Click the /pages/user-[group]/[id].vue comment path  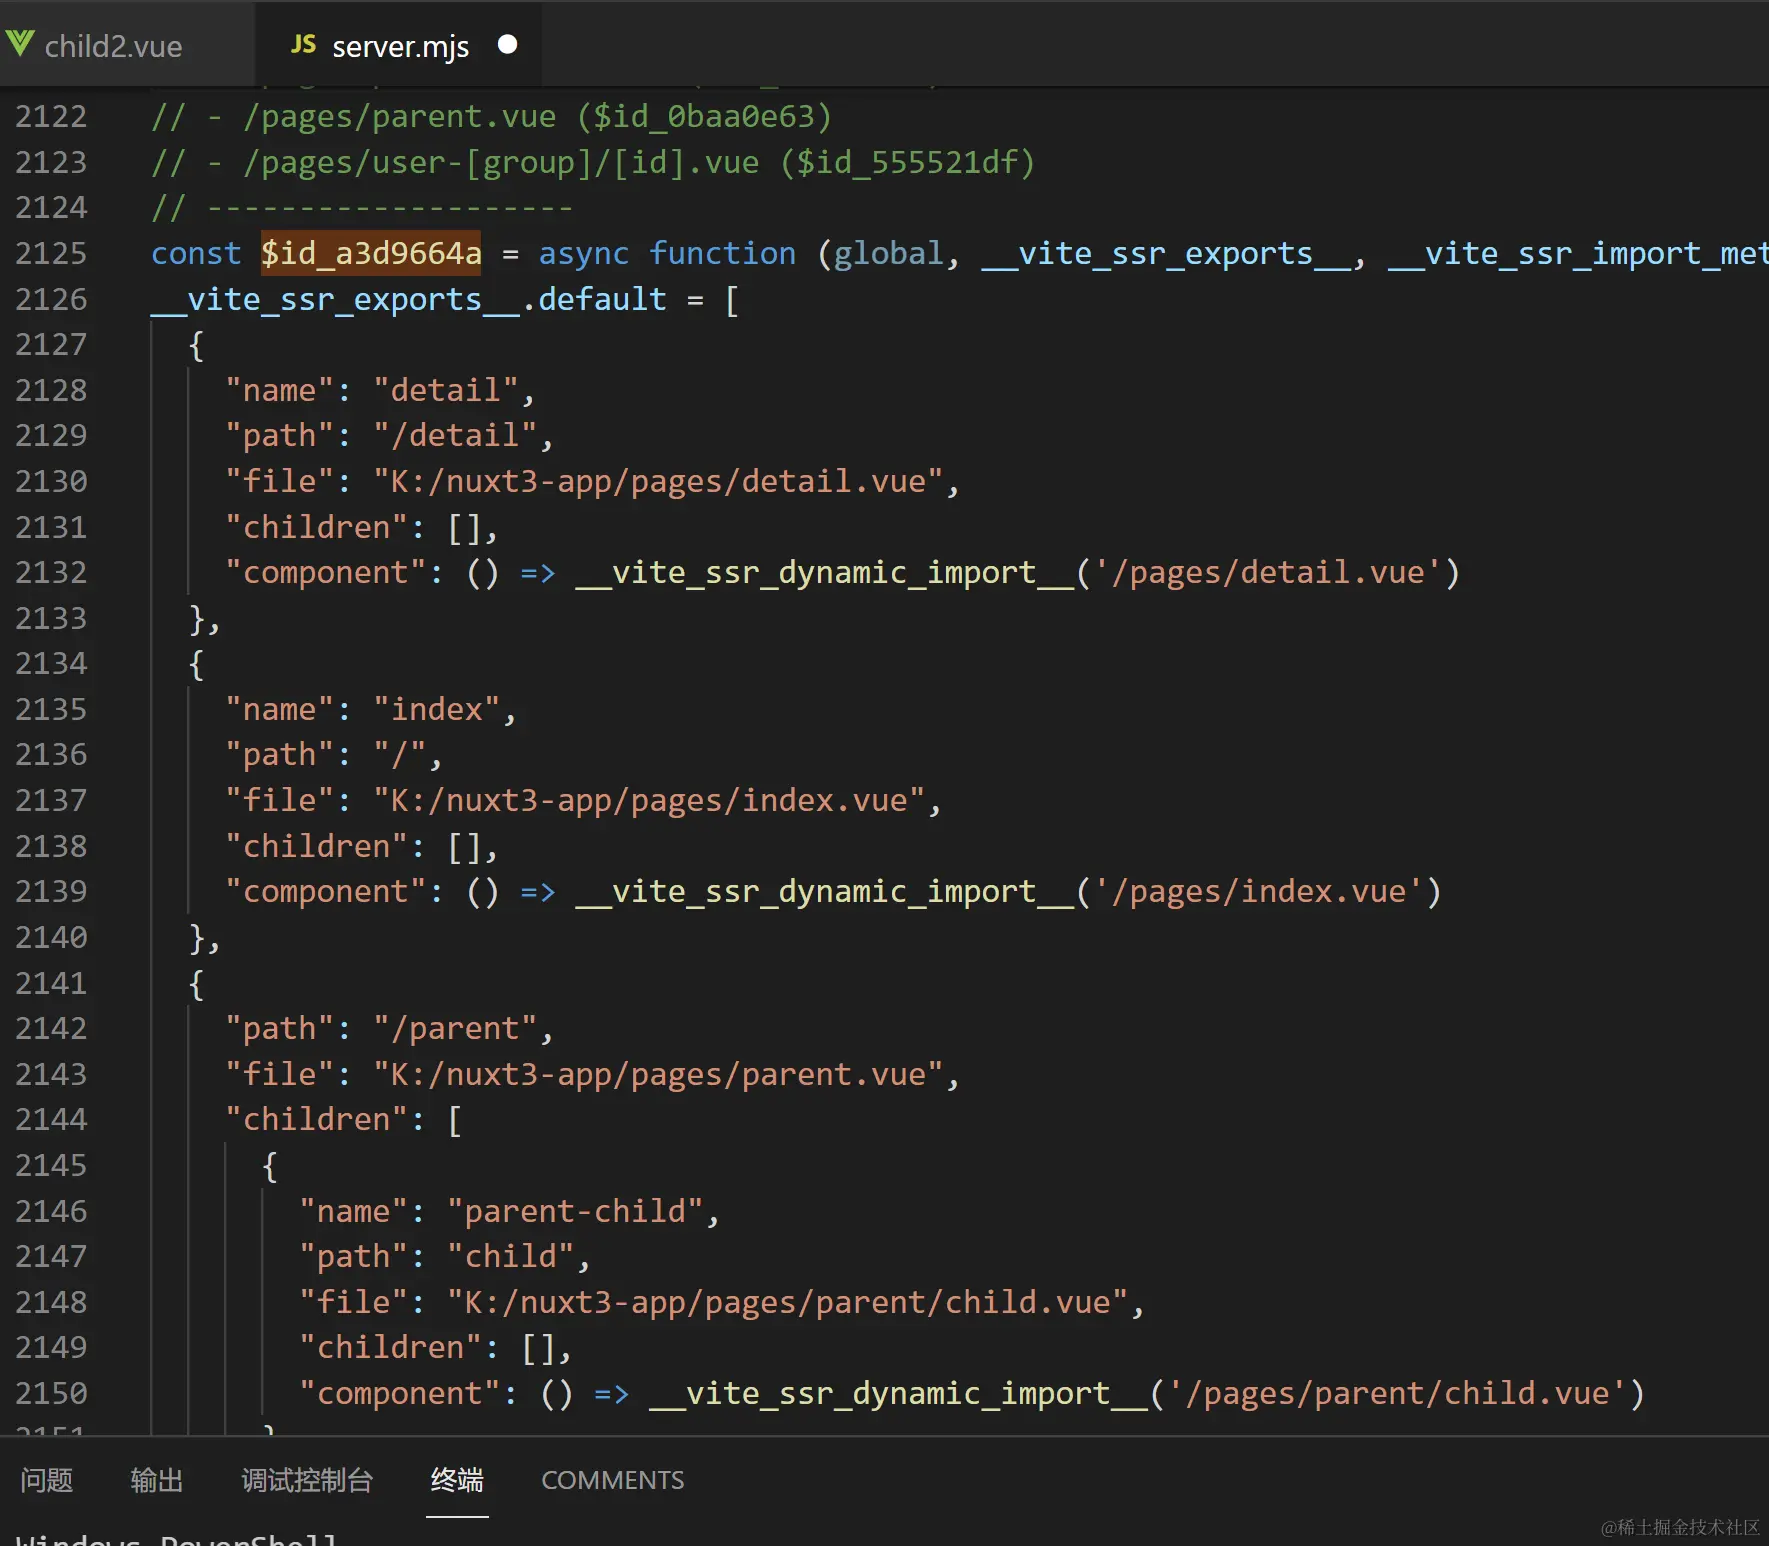click(x=501, y=163)
